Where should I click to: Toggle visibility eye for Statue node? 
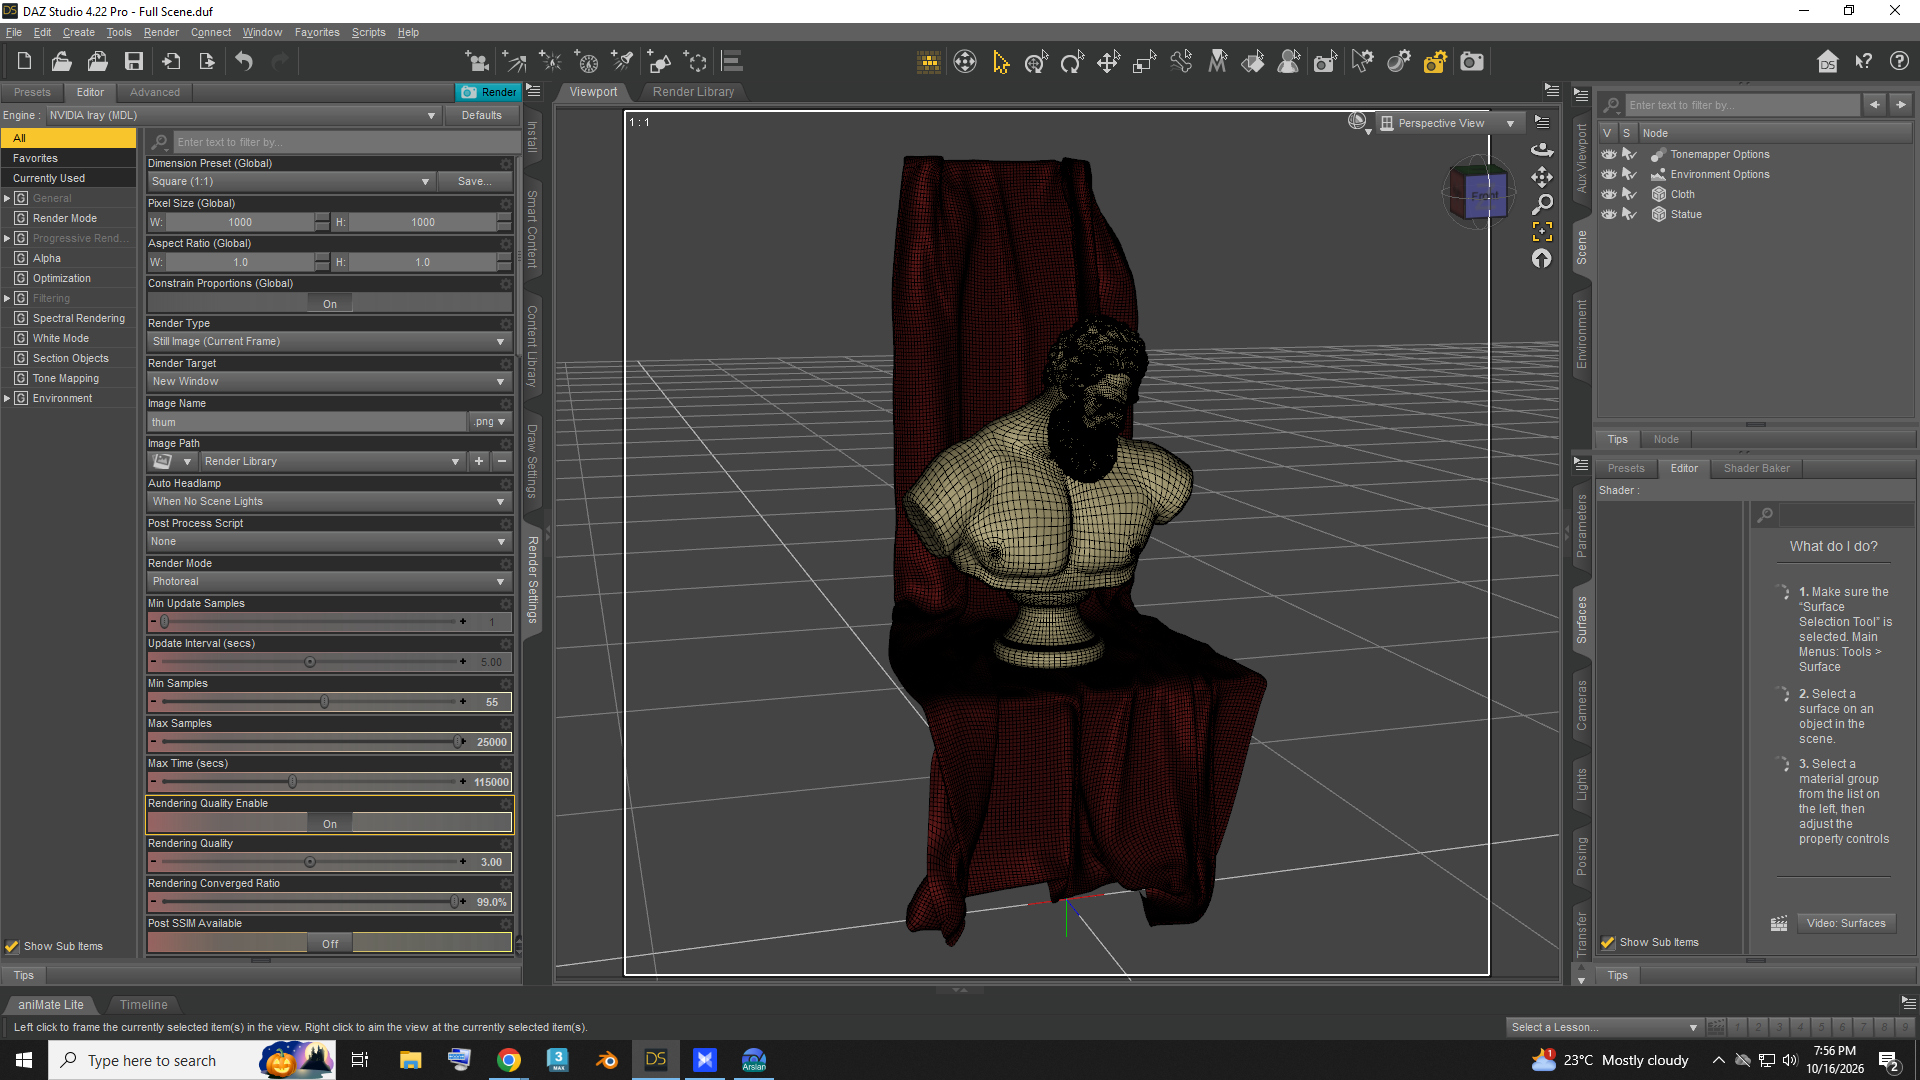(x=1608, y=214)
